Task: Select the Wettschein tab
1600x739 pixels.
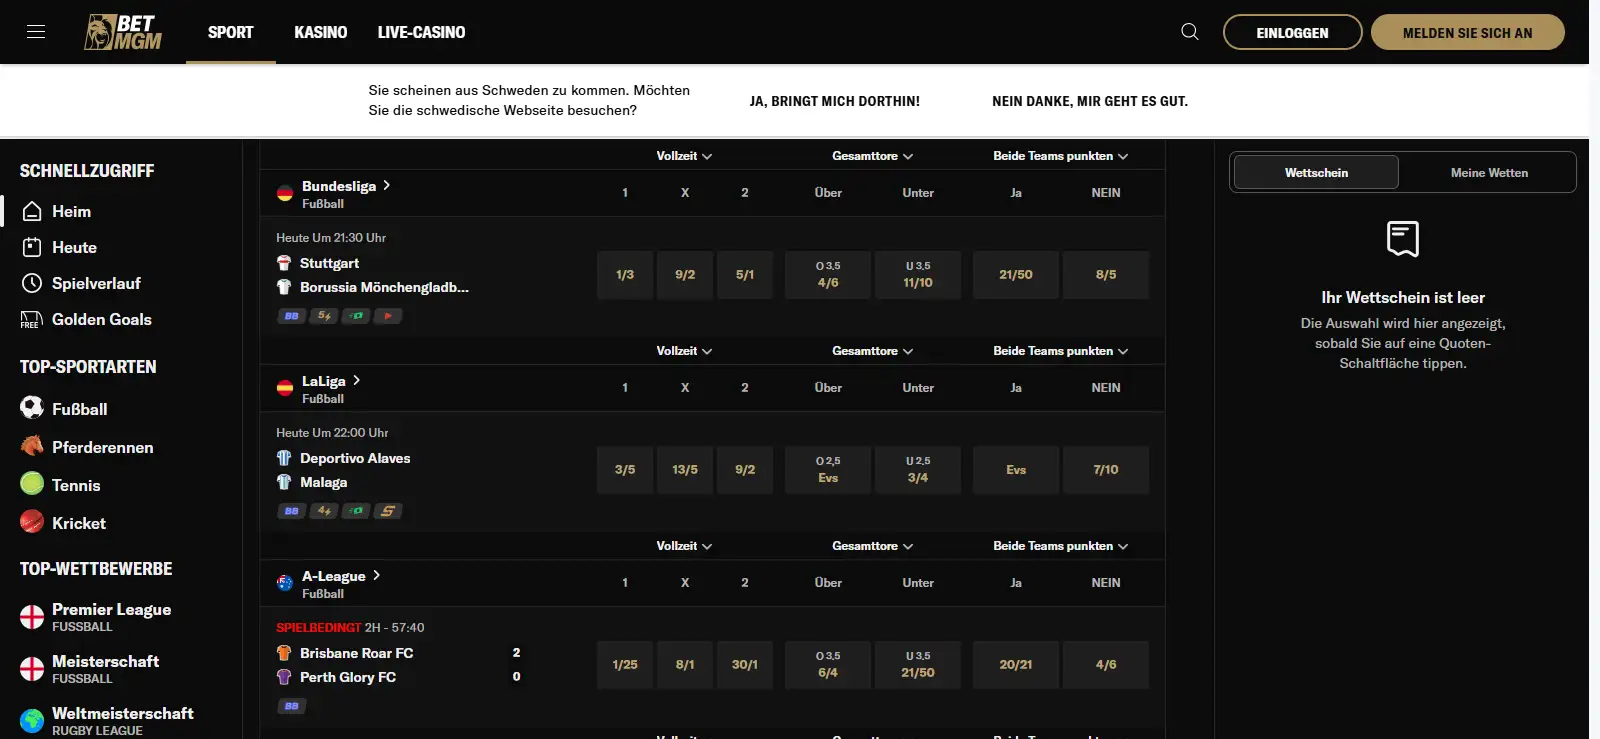Action: coord(1316,172)
